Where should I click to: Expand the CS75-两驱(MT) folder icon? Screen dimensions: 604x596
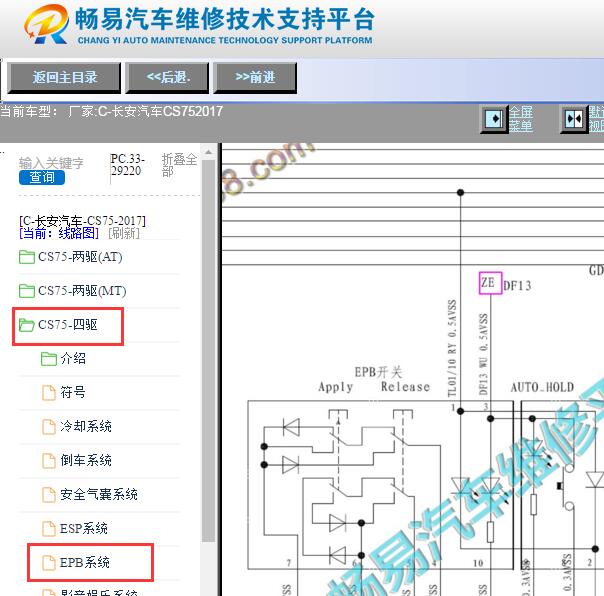[x=27, y=291]
